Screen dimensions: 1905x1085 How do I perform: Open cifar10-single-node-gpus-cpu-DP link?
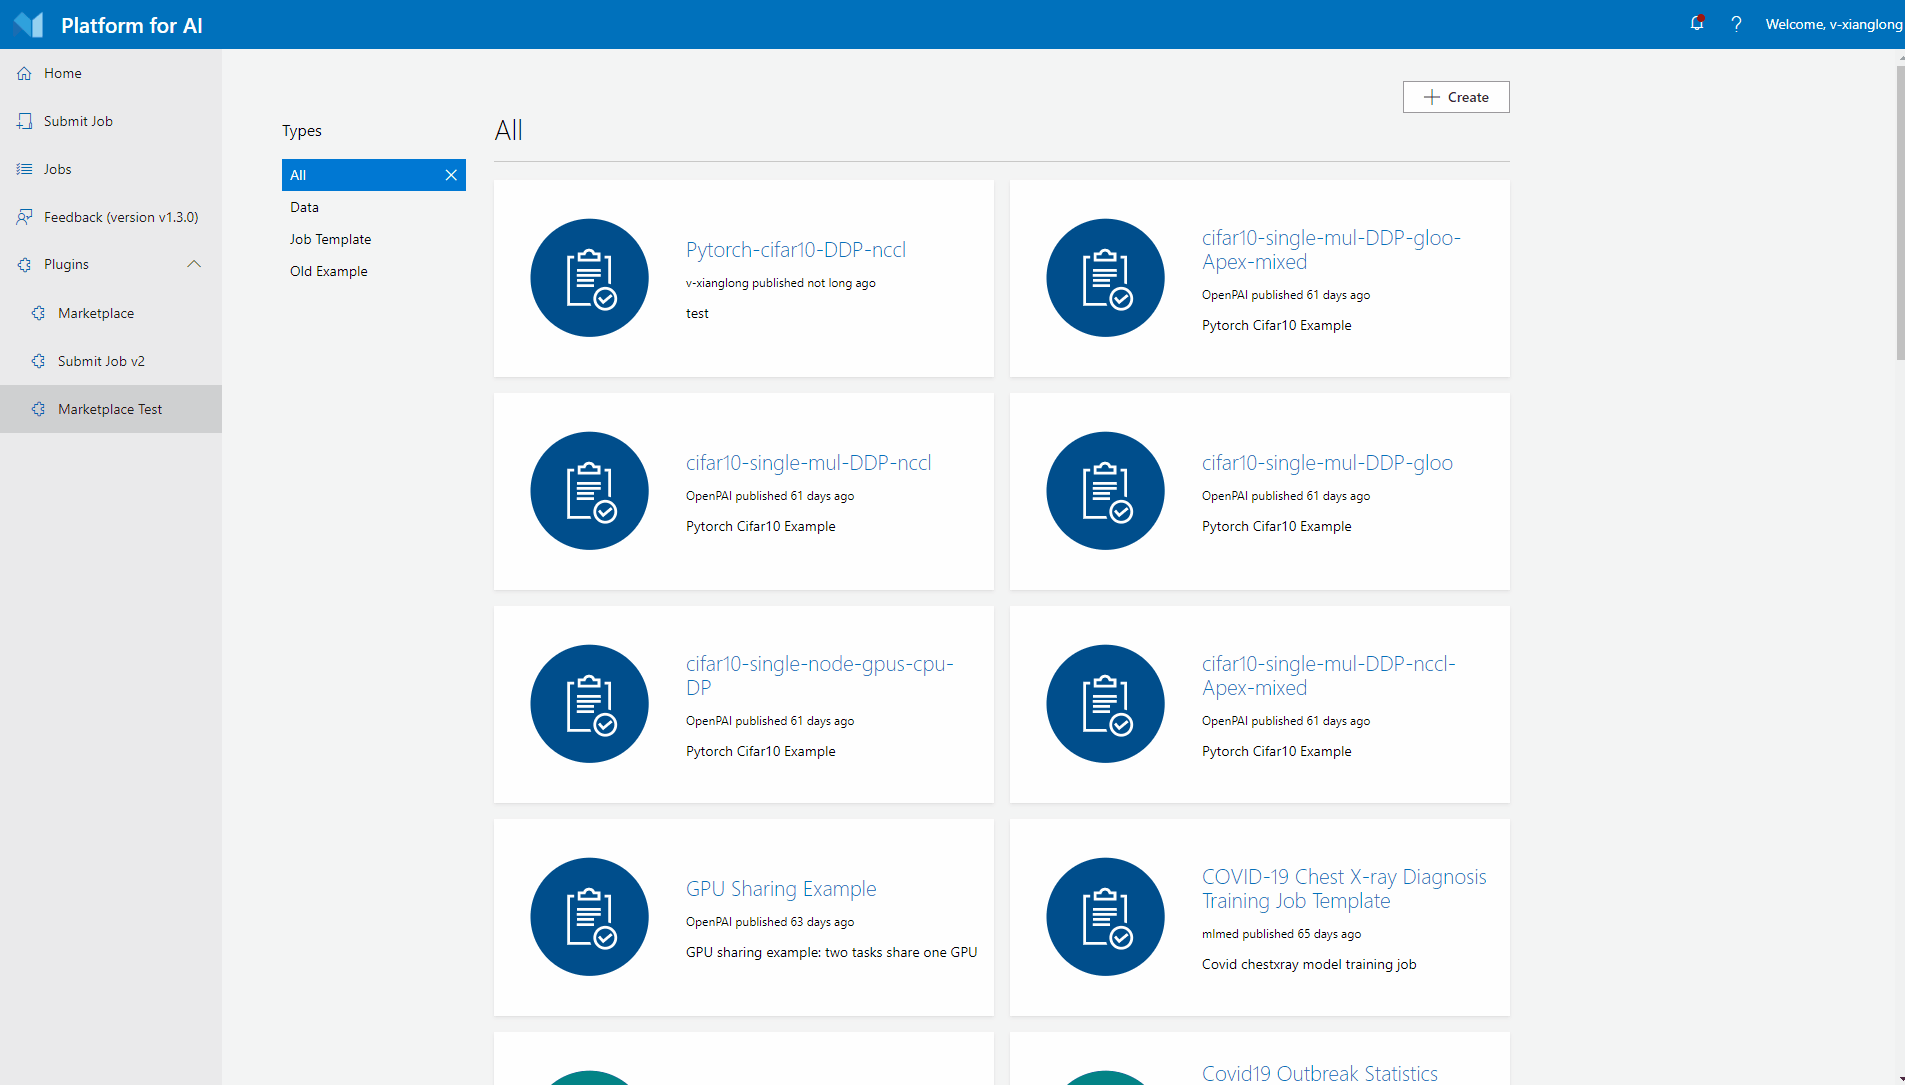tap(820, 676)
